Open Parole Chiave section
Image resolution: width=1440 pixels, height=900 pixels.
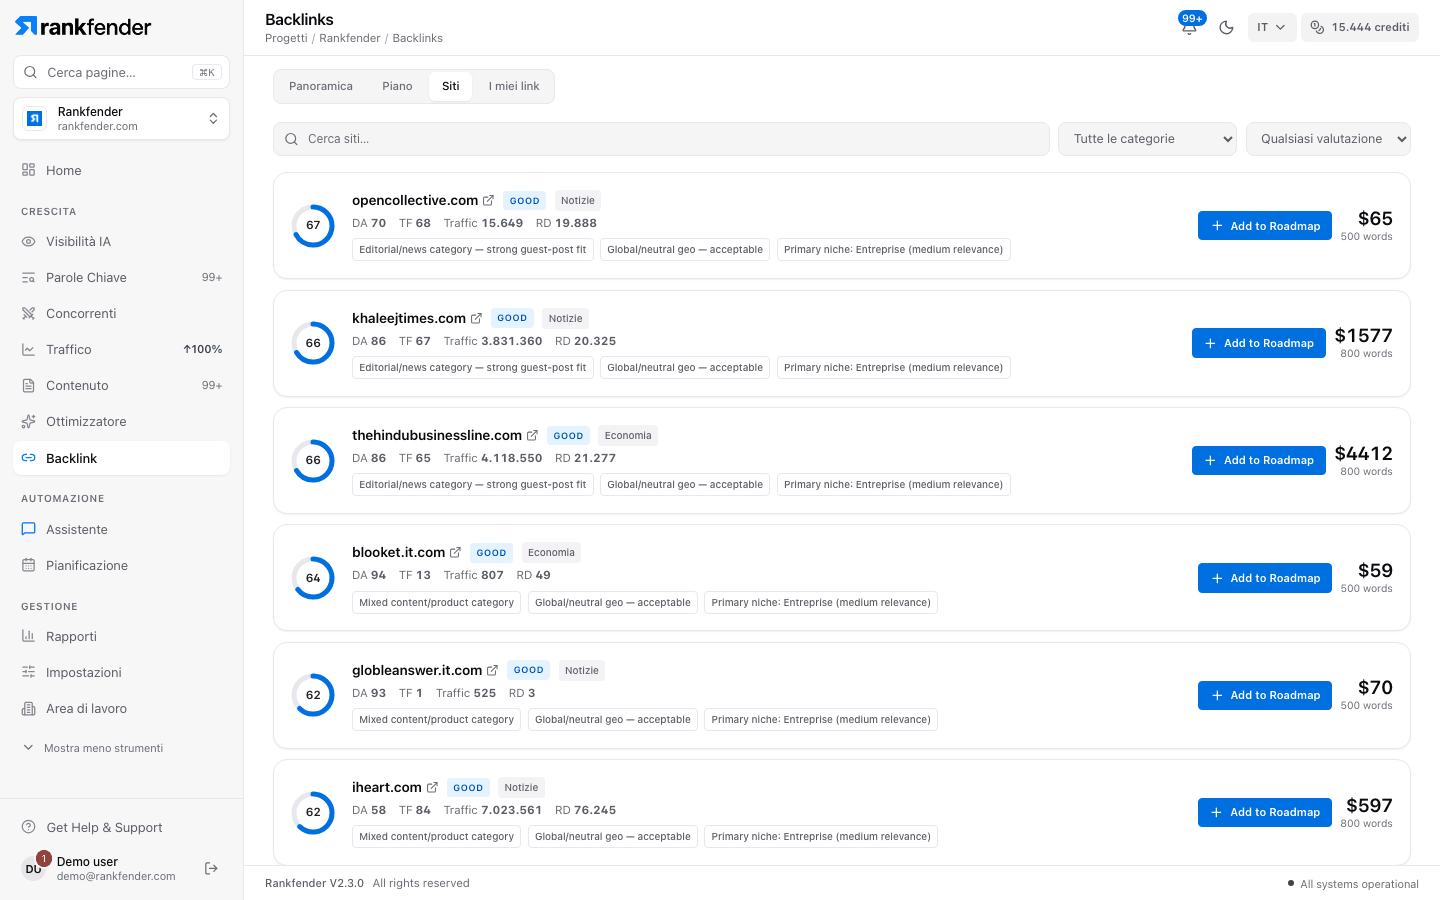click(x=121, y=277)
